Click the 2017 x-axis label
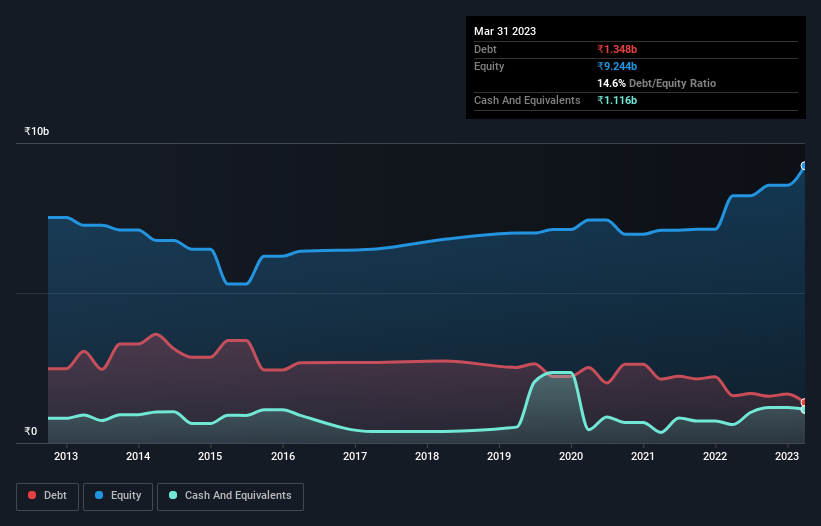The width and height of the screenshot is (821, 526). (x=355, y=456)
